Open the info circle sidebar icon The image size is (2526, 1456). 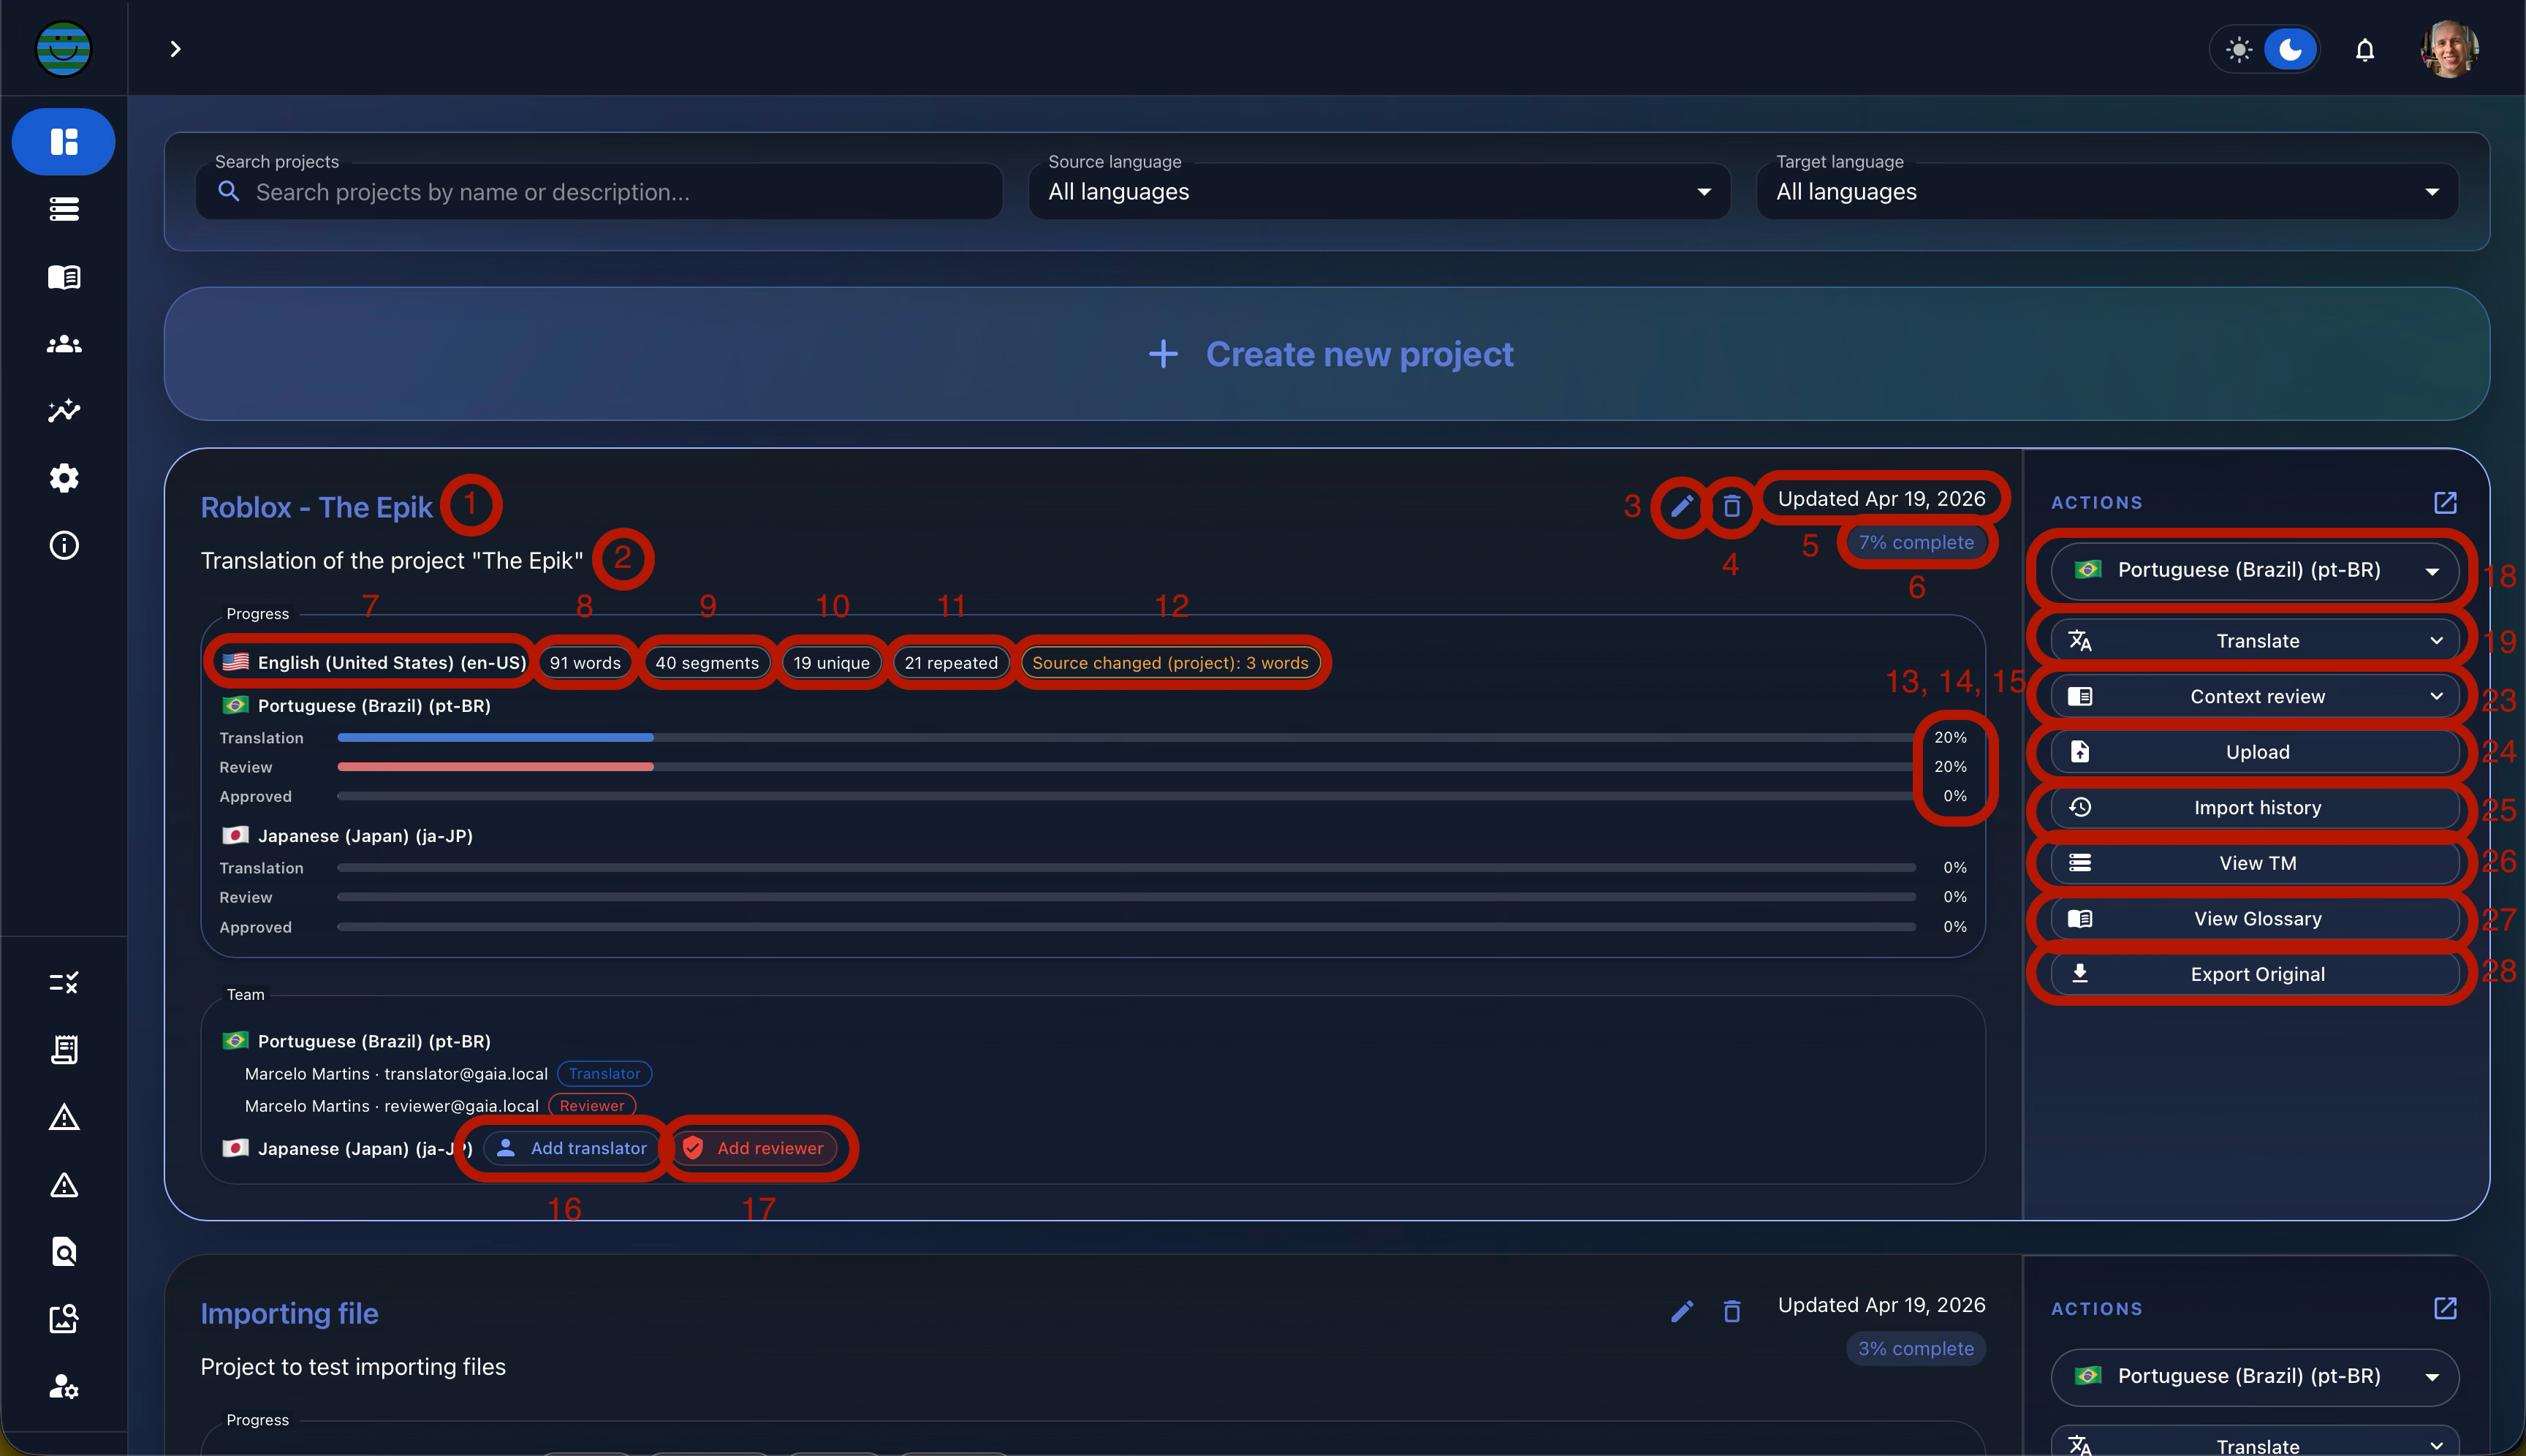pyautogui.click(x=64, y=545)
